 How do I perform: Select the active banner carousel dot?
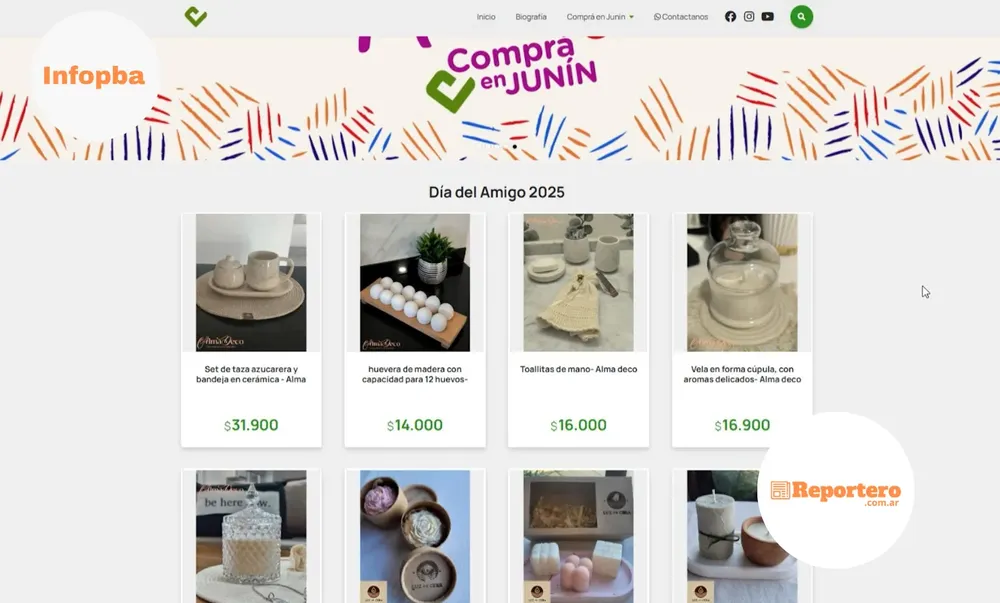[515, 147]
